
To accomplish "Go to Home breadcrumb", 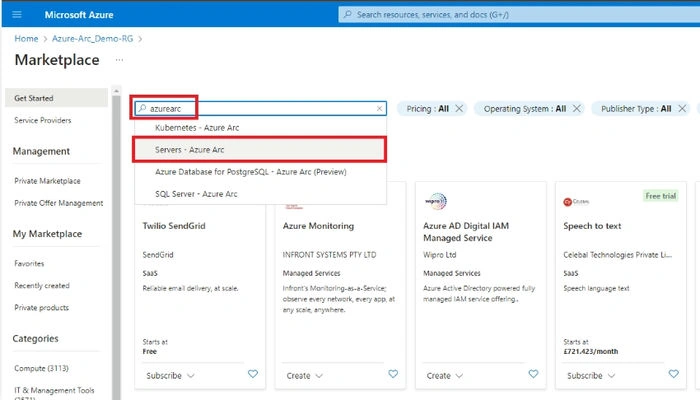I will click(26, 39).
